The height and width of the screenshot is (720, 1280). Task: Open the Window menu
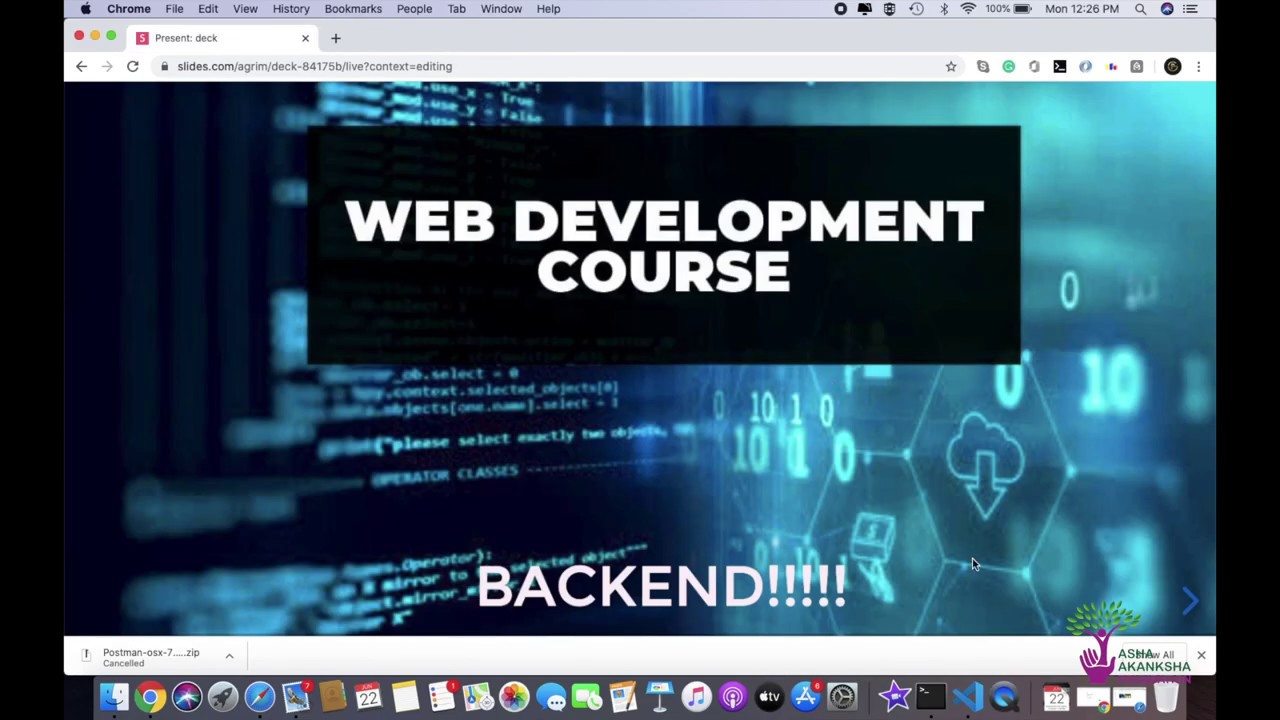501,9
